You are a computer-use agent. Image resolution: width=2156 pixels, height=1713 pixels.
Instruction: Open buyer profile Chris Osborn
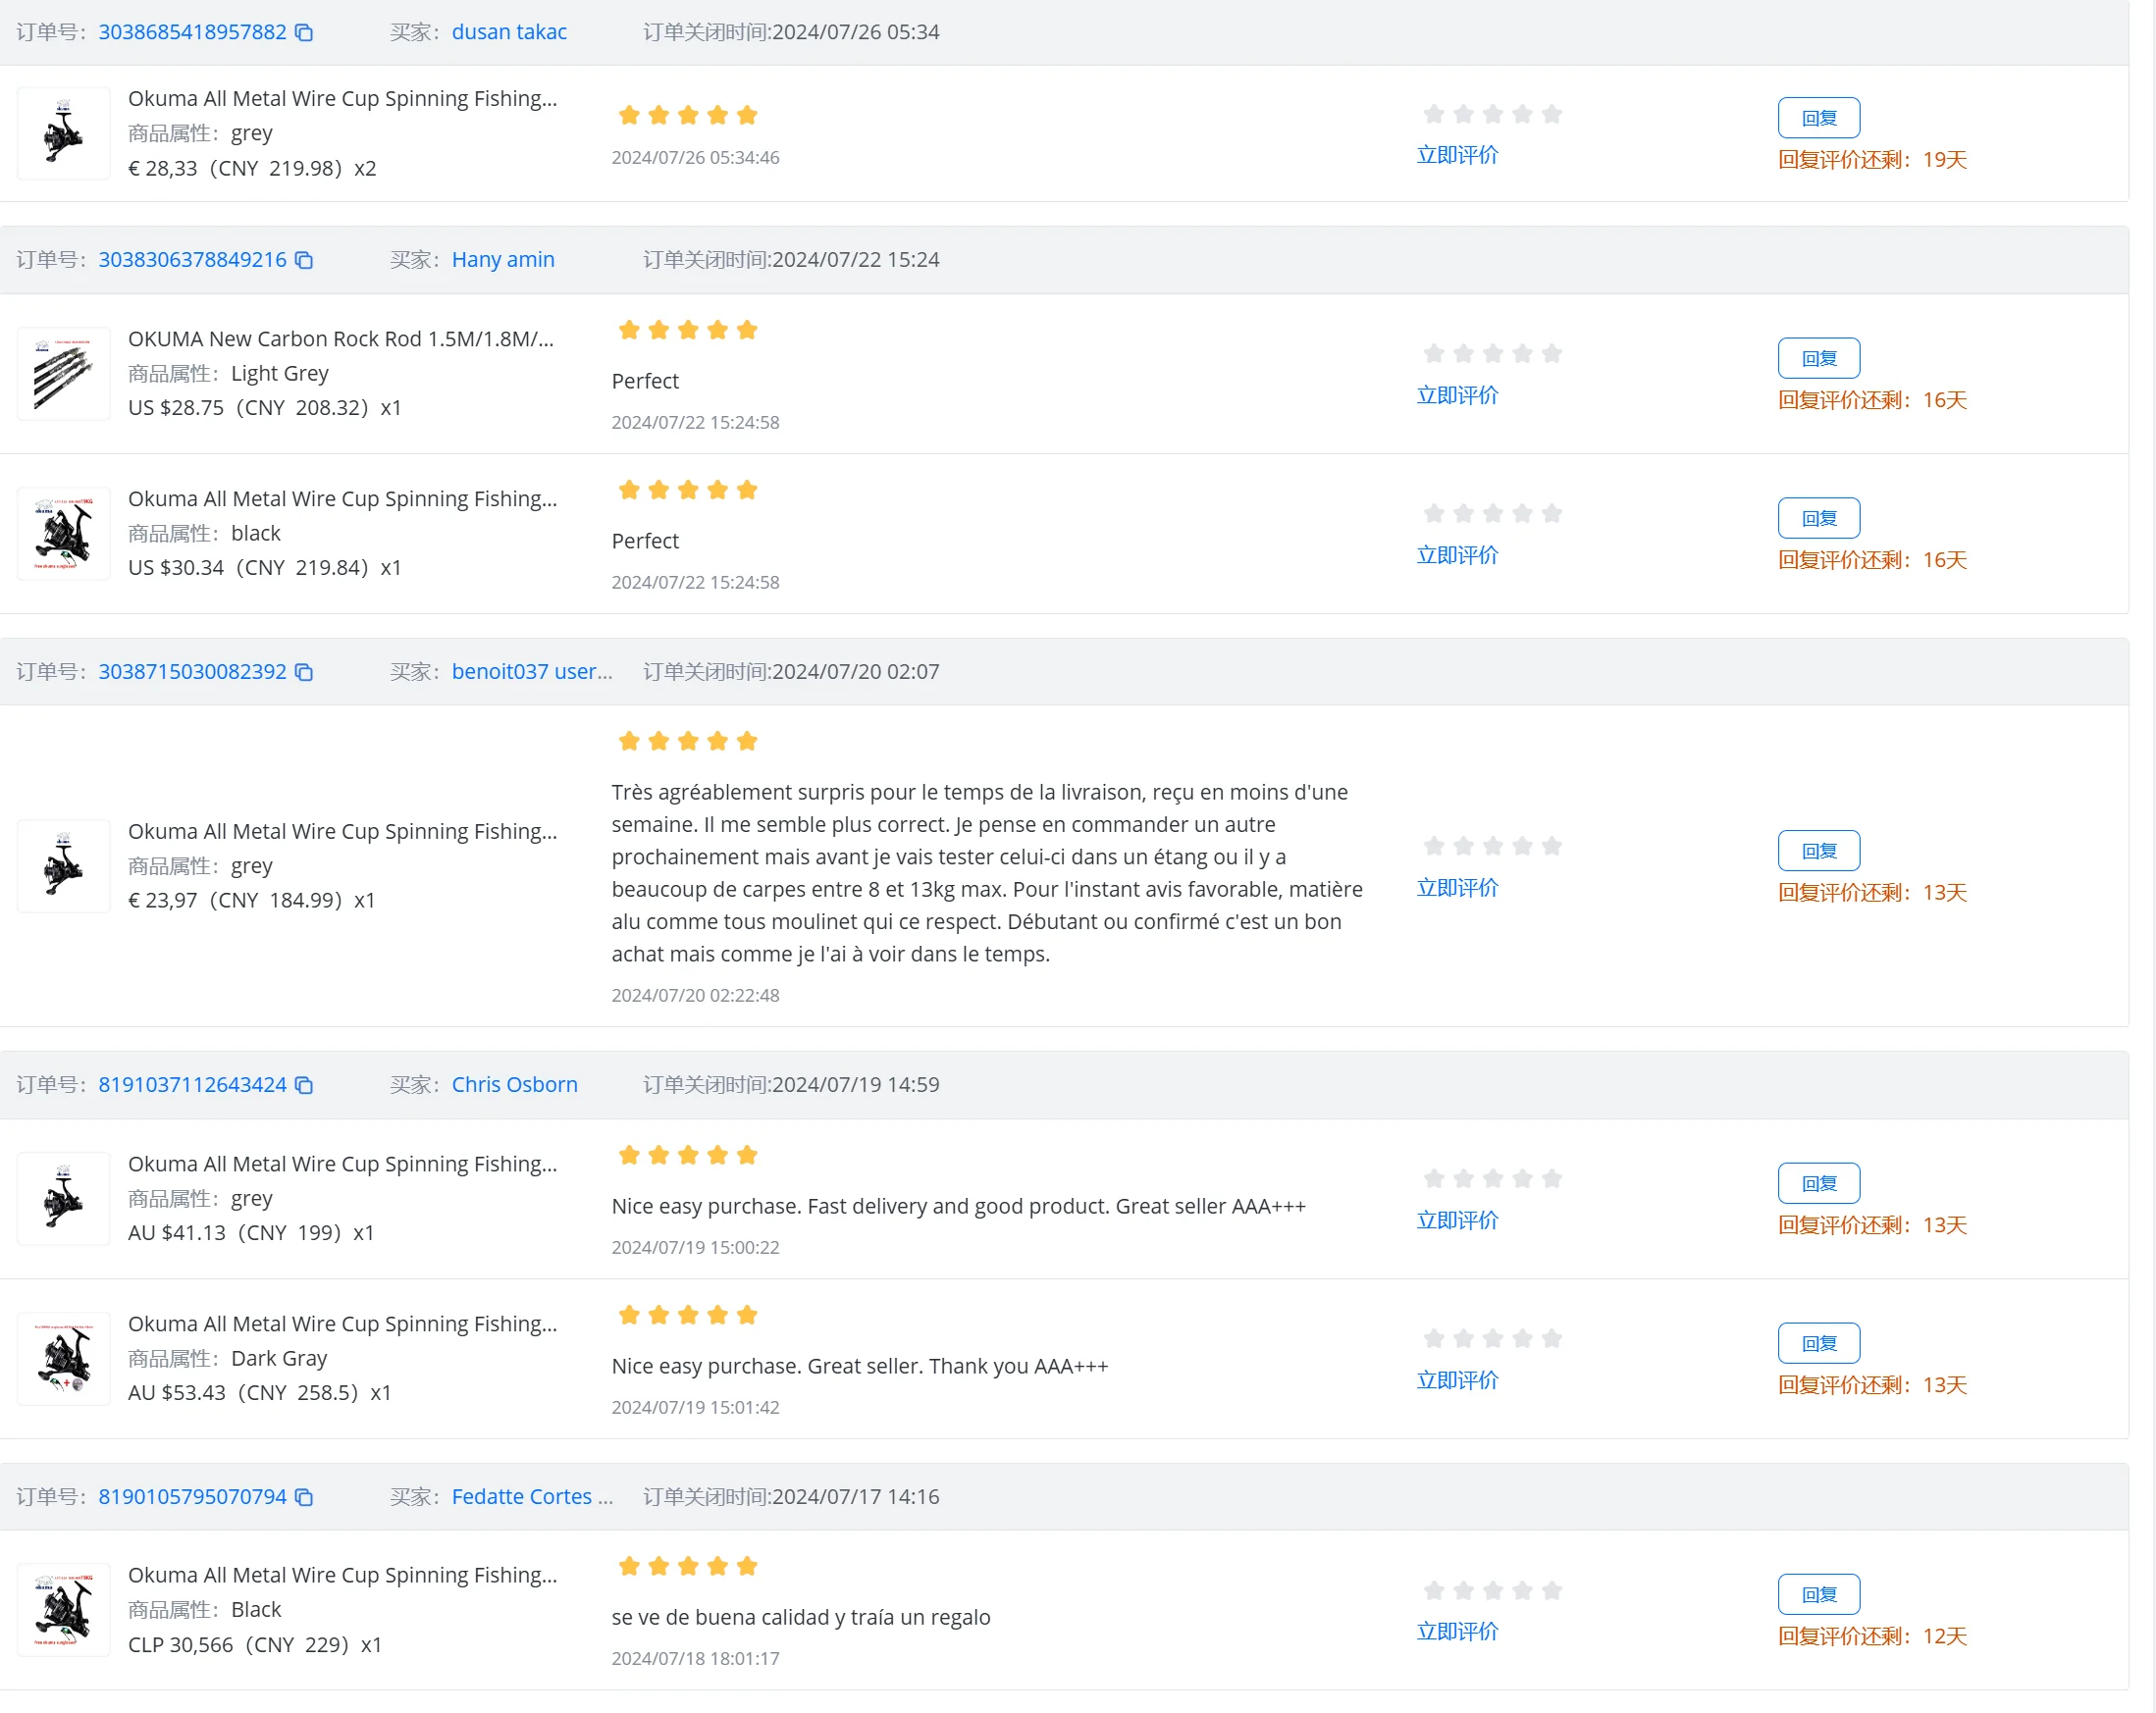tap(514, 1085)
